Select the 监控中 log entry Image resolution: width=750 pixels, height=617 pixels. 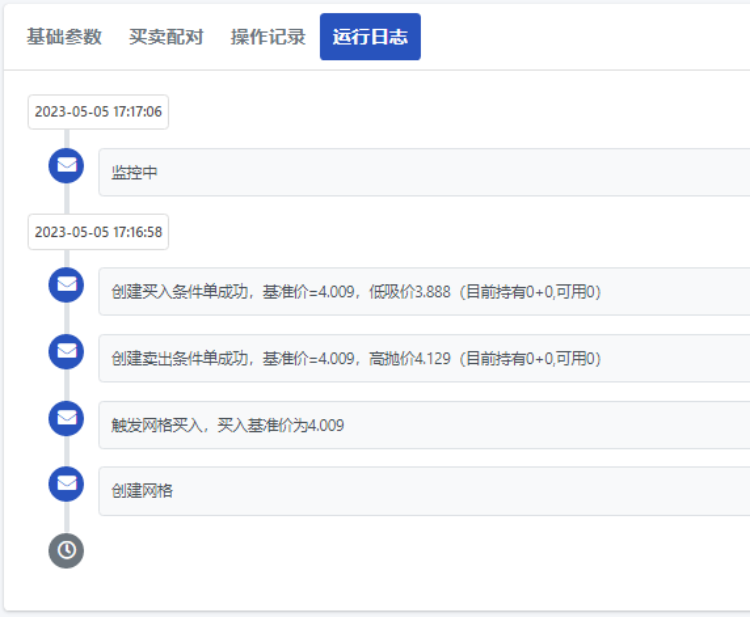point(424,172)
